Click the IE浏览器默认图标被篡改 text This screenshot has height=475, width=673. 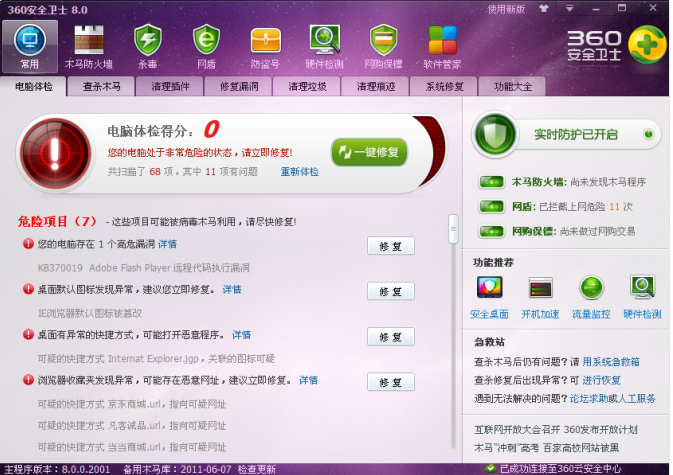coord(90,313)
